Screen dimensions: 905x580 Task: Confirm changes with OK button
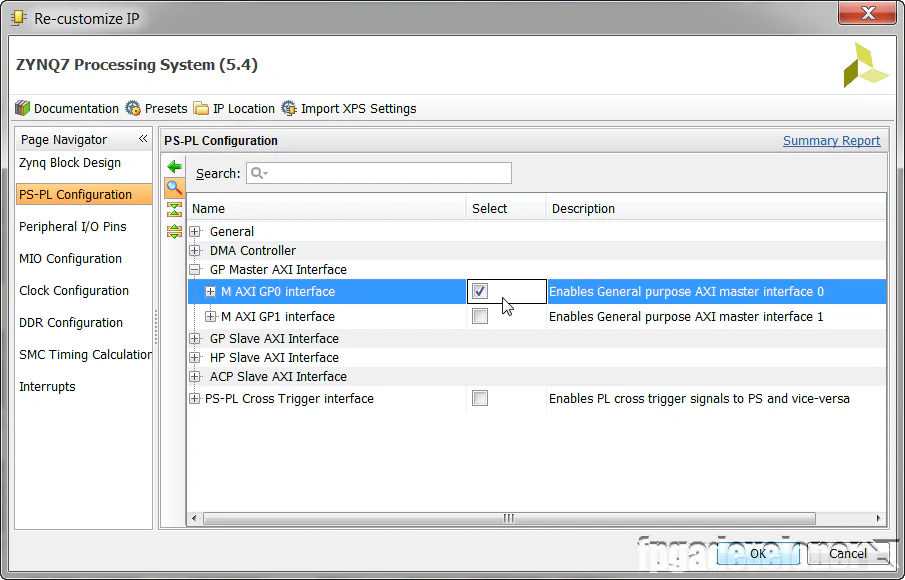point(758,553)
